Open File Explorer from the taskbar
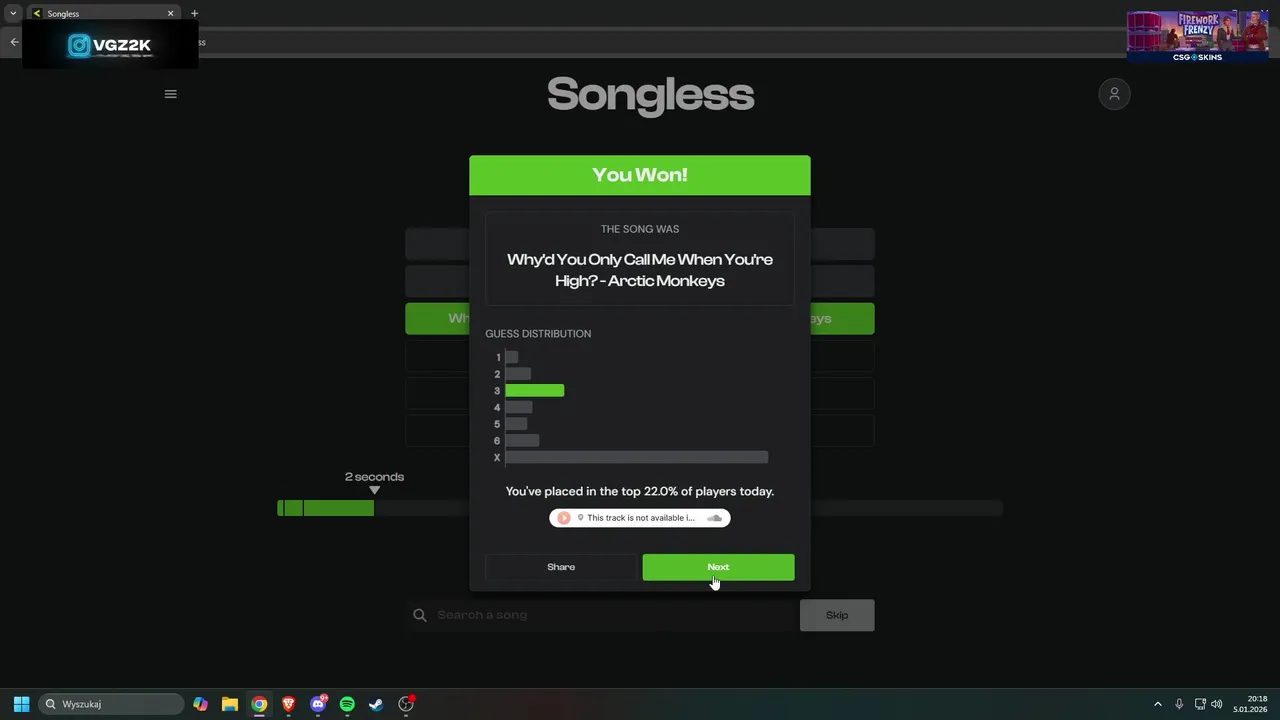Screen dimensions: 1280x720 pos(230,704)
